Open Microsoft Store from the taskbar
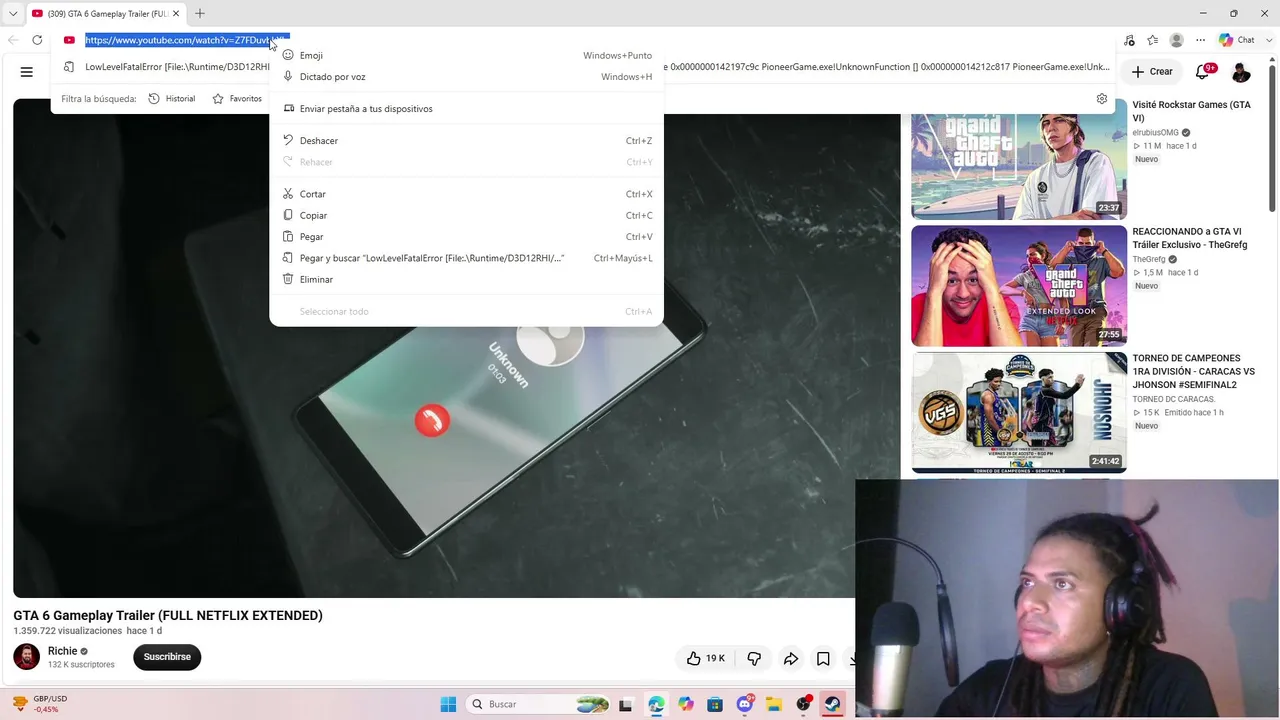Image resolution: width=1280 pixels, height=720 pixels. (x=715, y=704)
